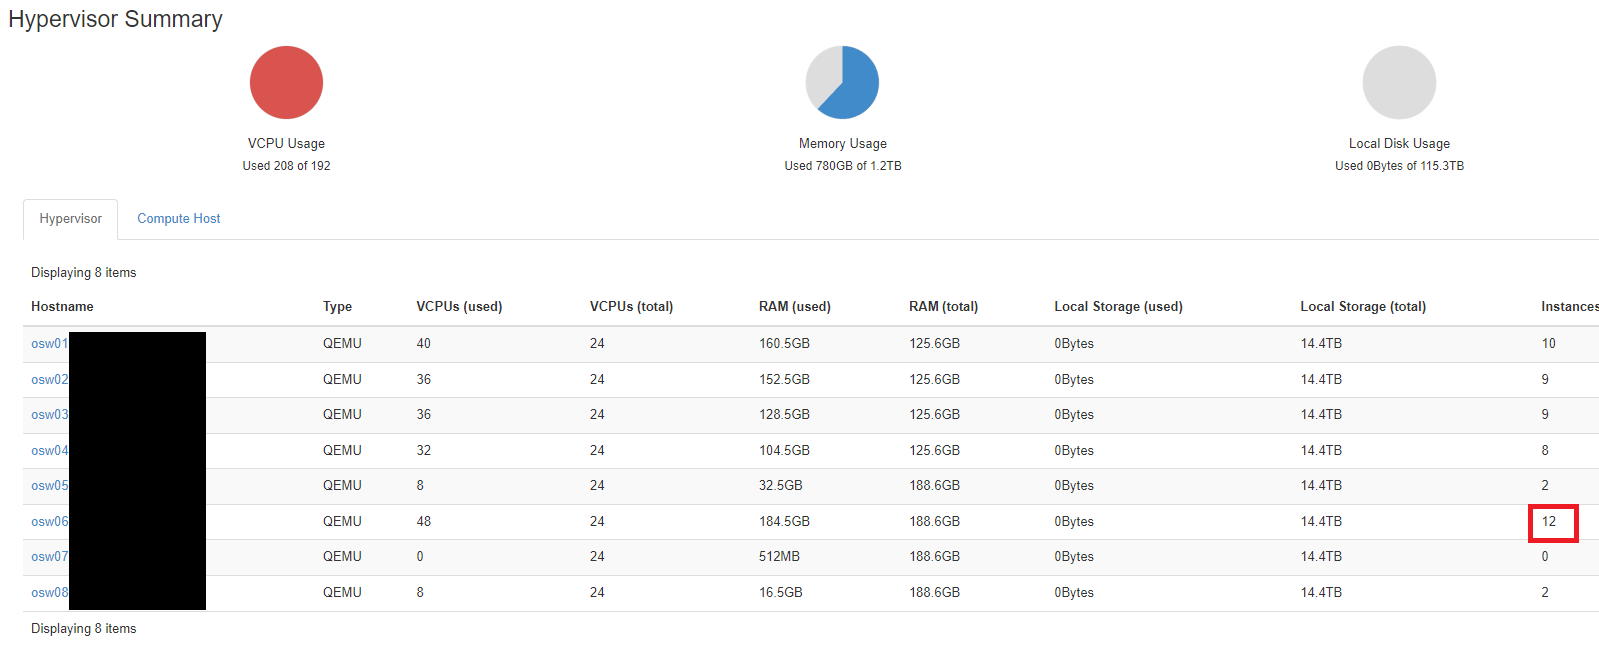The width and height of the screenshot is (1599, 655).
Task: Click the grey Local Disk Usage pie chart
Action: point(1399,82)
